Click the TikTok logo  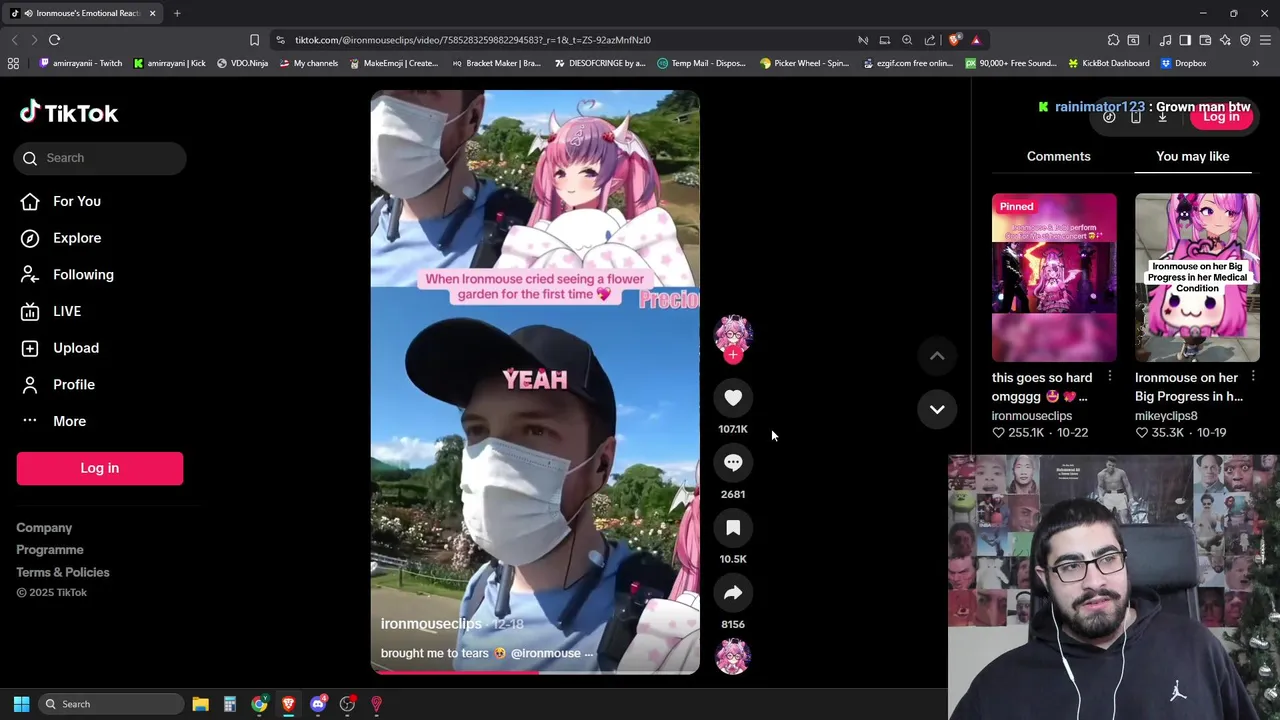point(69,113)
